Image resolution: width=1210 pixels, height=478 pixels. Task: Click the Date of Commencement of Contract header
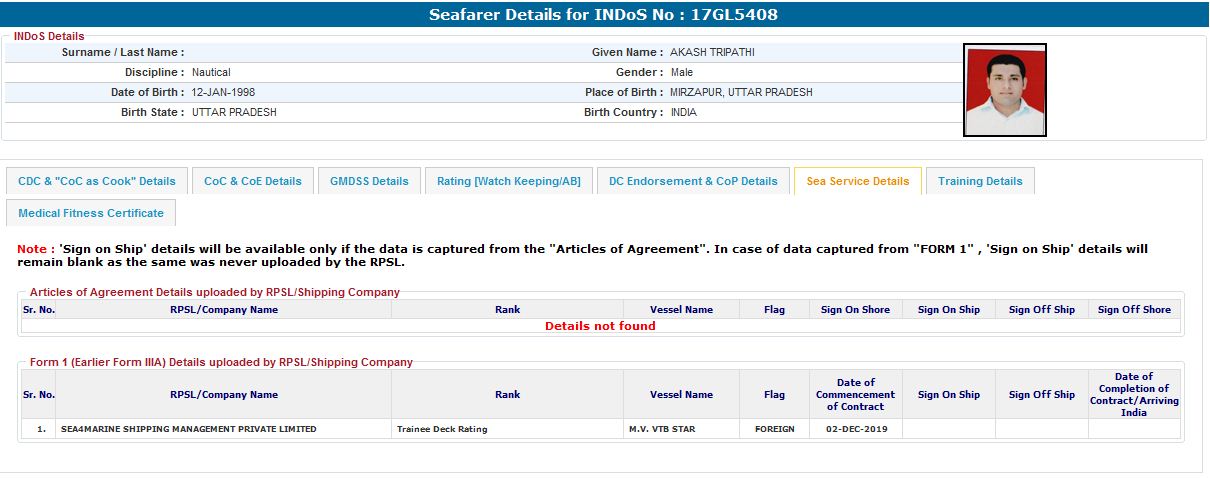tap(855, 394)
